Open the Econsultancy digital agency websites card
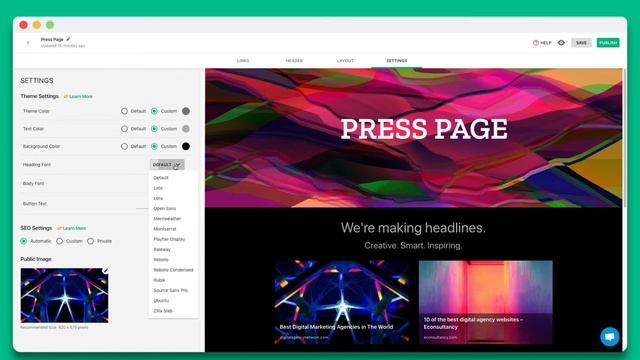The height and width of the screenshot is (360, 640). 486,302
